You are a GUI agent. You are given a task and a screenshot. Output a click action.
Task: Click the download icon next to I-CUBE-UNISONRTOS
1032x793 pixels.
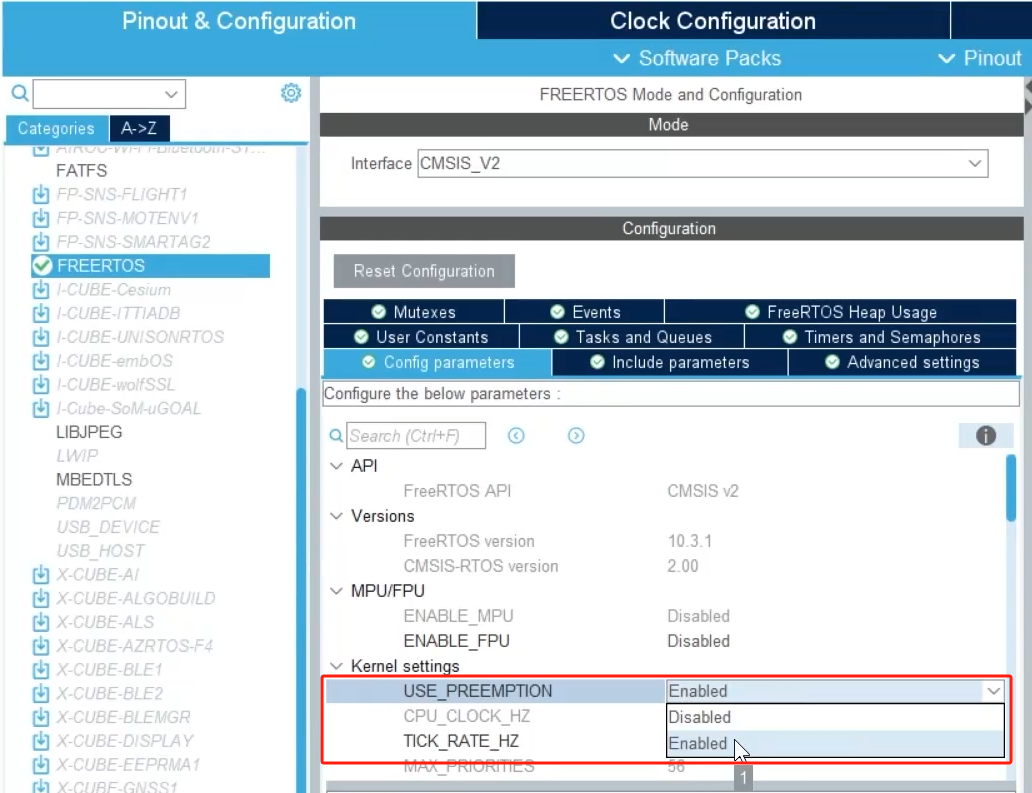click(x=41, y=337)
